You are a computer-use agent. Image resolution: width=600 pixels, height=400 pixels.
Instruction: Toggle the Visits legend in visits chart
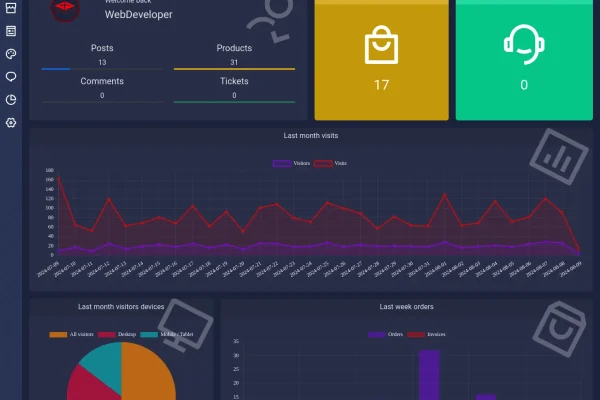pyautogui.click(x=330, y=163)
